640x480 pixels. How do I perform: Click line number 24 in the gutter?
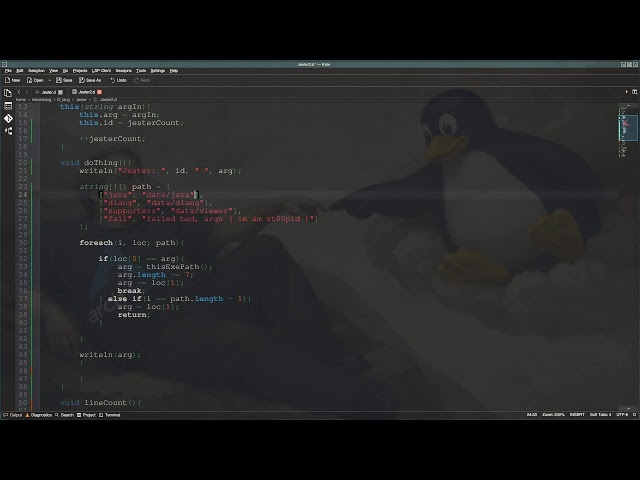[x=23, y=195]
